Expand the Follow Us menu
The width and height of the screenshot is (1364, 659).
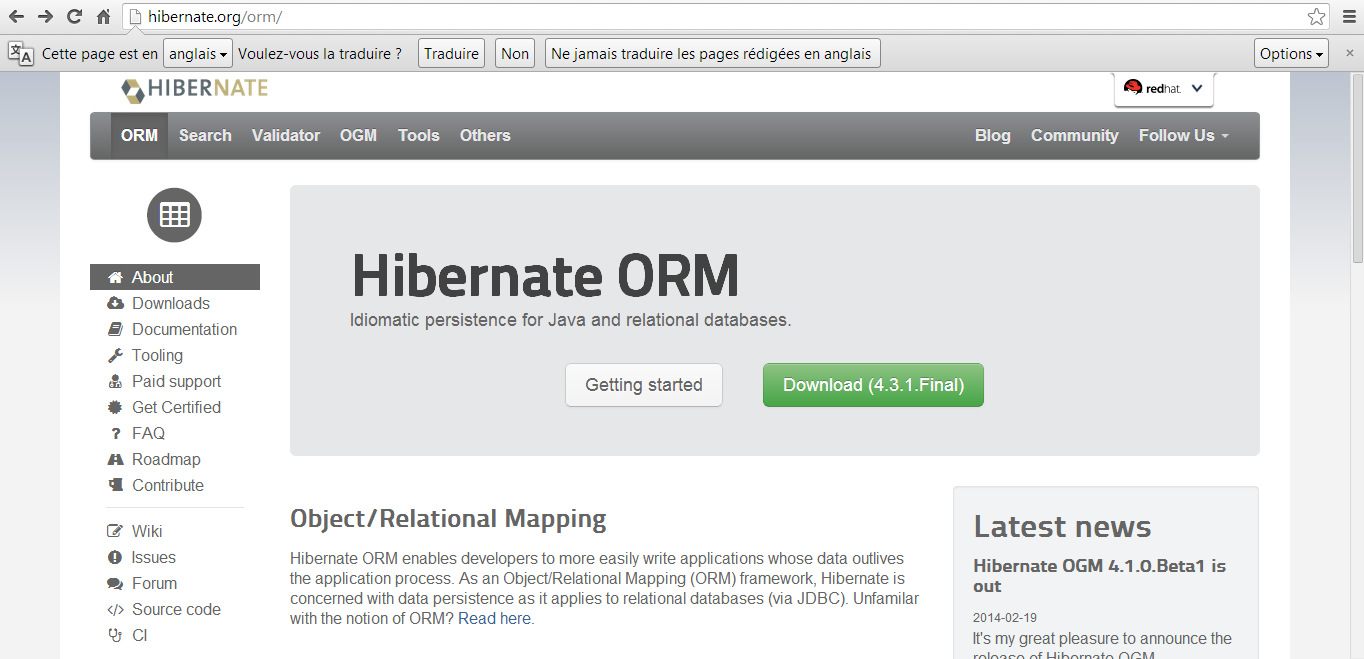(x=1183, y=136)
